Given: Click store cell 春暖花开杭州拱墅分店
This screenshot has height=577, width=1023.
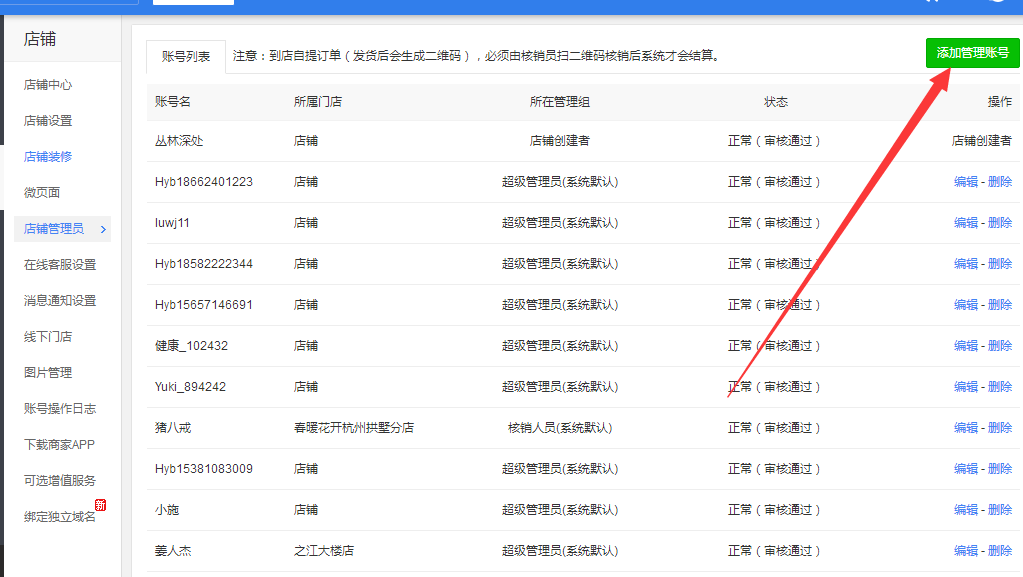Looking at the screenshot, I should coord(354,428).
